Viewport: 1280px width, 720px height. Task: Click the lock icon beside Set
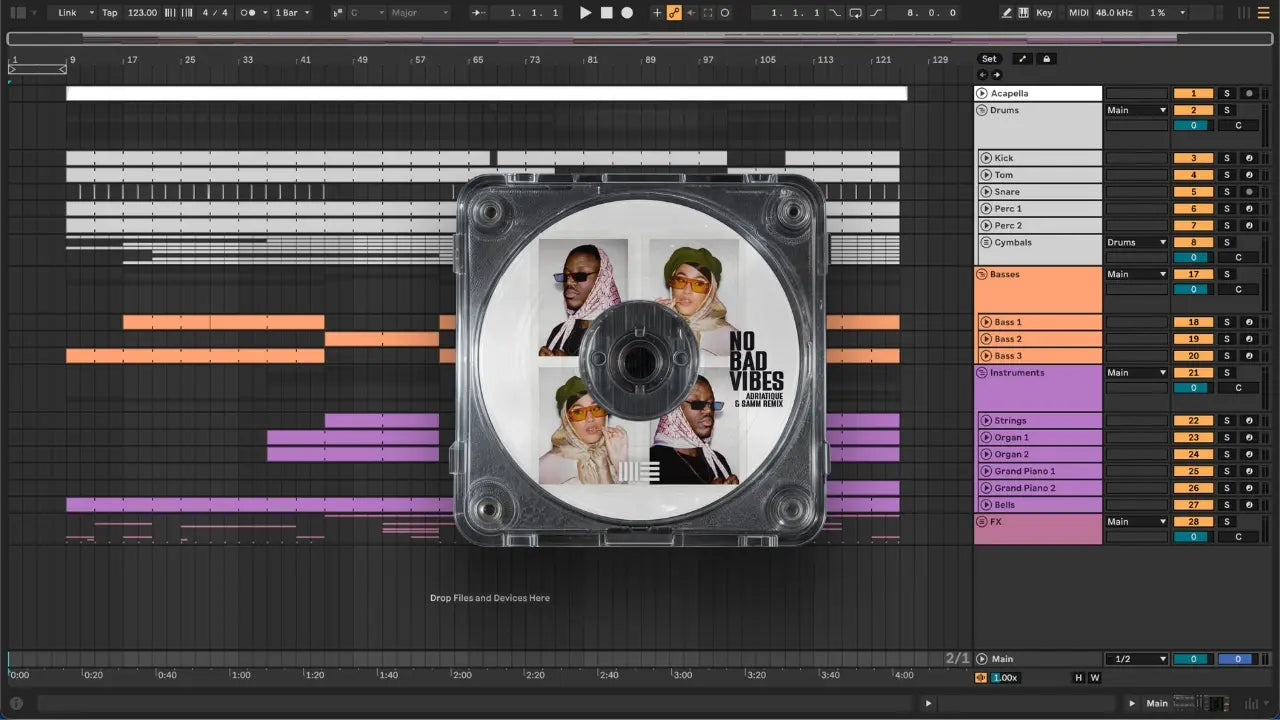[1047, 59]
